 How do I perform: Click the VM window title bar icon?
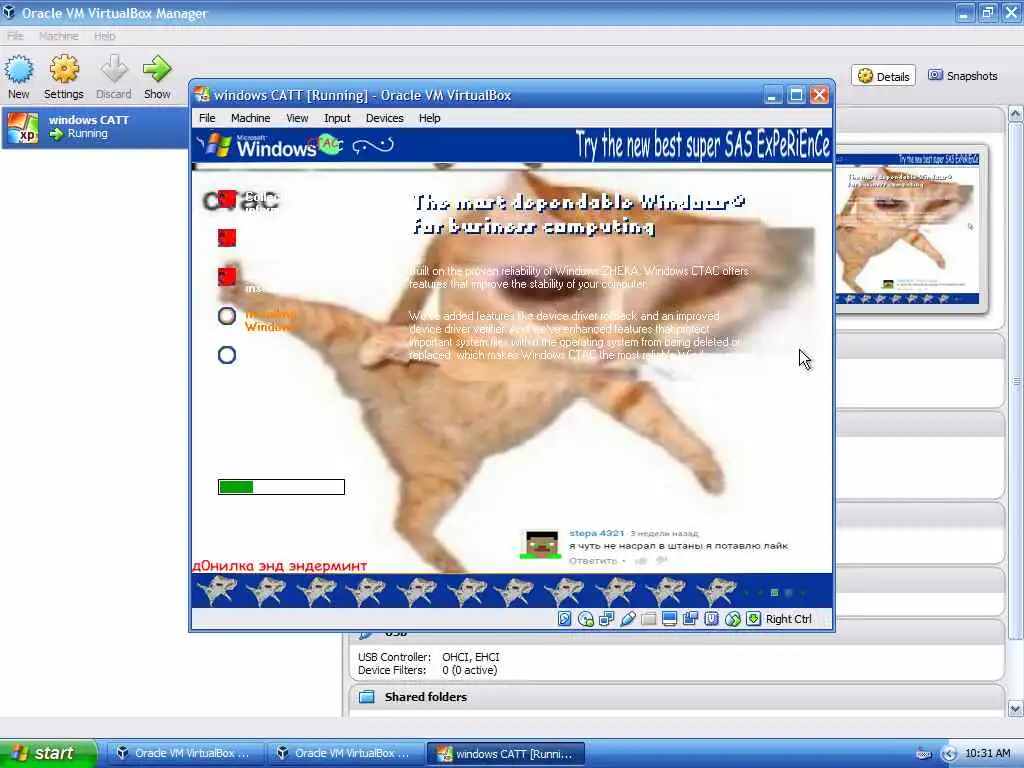coord(202,95)
